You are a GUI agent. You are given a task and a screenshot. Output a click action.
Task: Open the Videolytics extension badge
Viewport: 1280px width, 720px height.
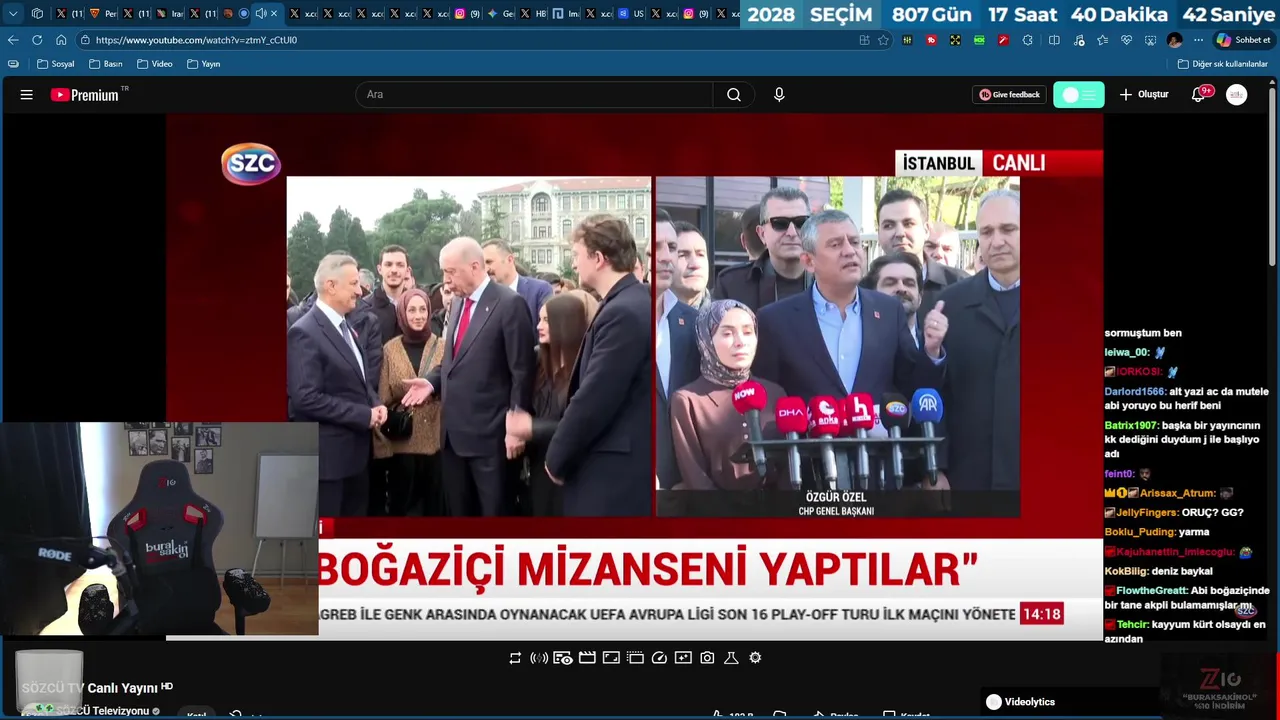click(x=1020, y=702)
